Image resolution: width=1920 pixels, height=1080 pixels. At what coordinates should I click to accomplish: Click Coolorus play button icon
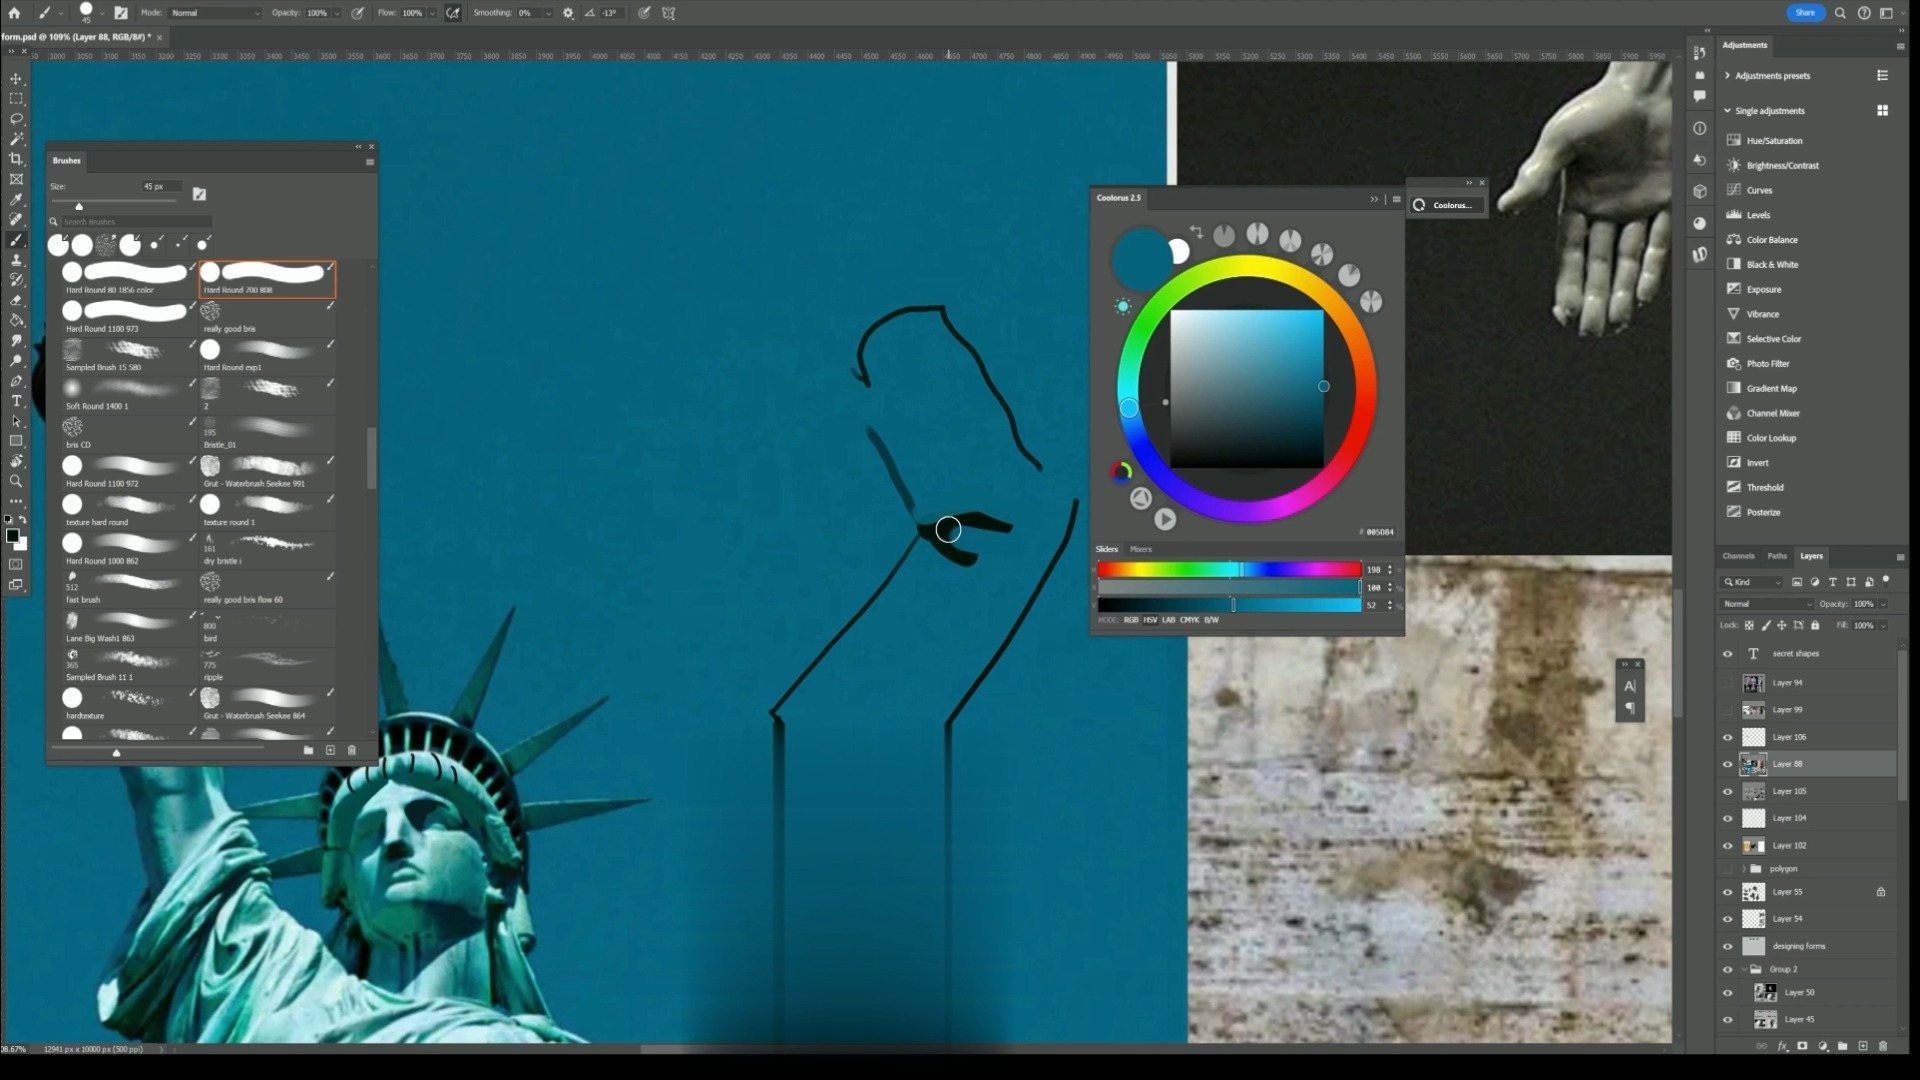[1165, 519]
